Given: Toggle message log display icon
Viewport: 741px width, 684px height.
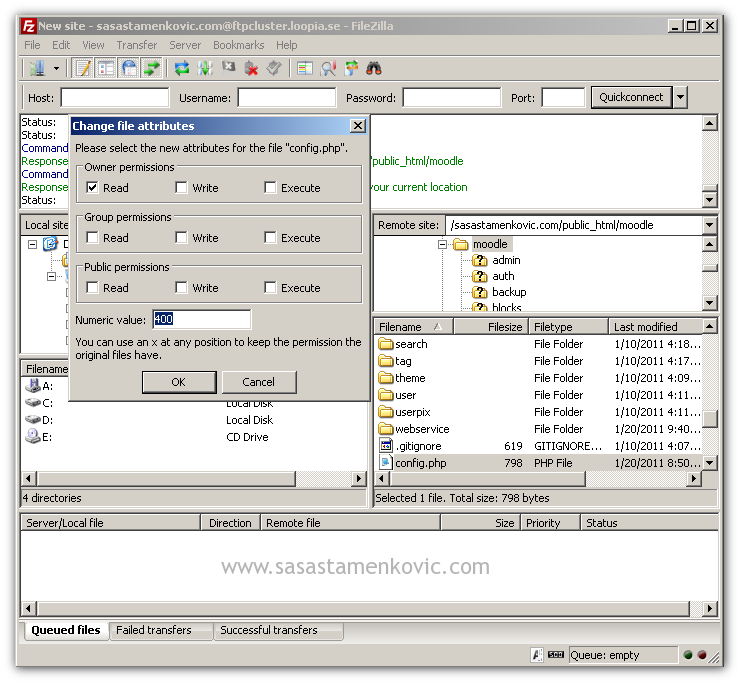Looking at the screenshot, I should (x=83, y=69).
